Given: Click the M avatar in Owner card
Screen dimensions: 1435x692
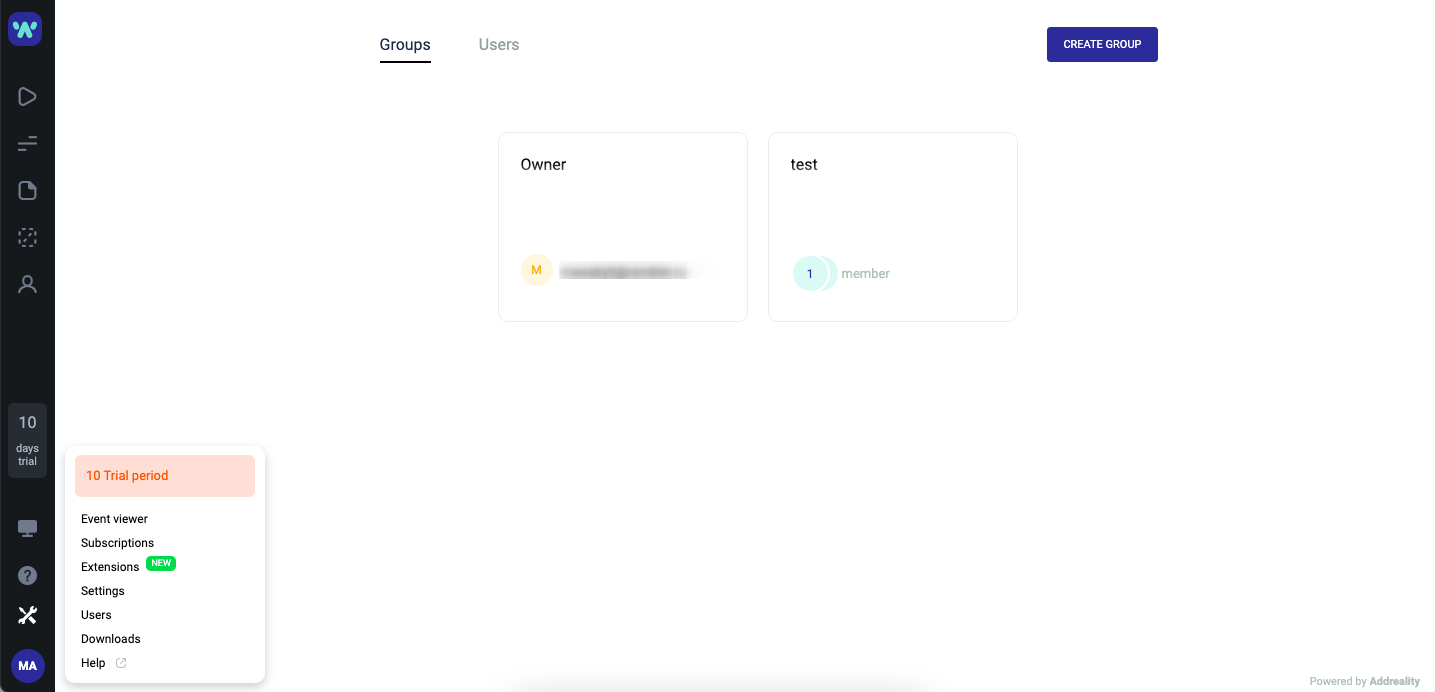Looking at the screenshot, I should click(537, 270).
